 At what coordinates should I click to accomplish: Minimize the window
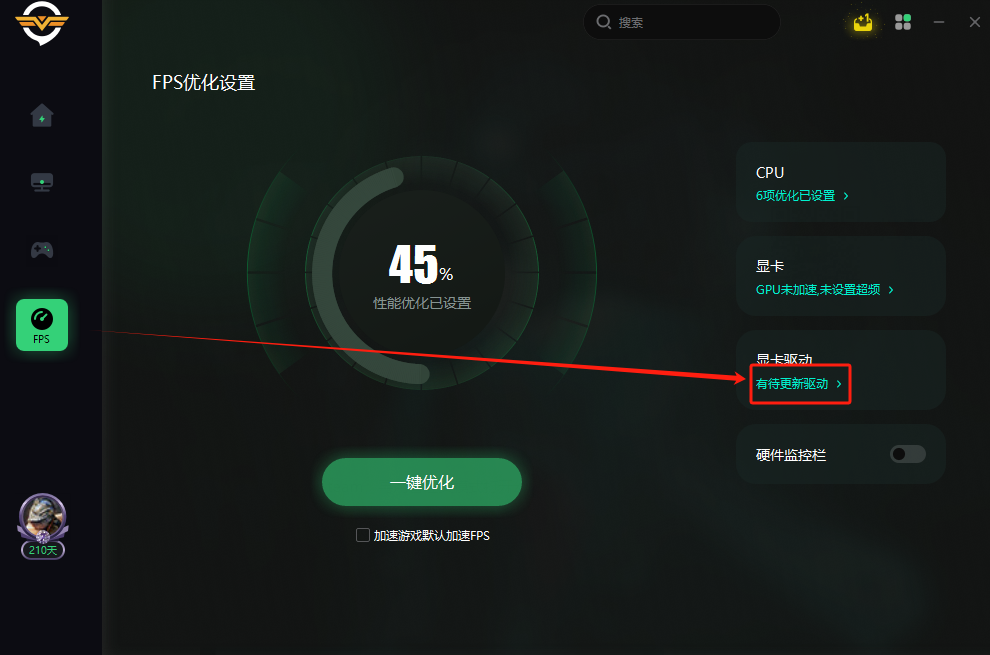click(939, 22)
